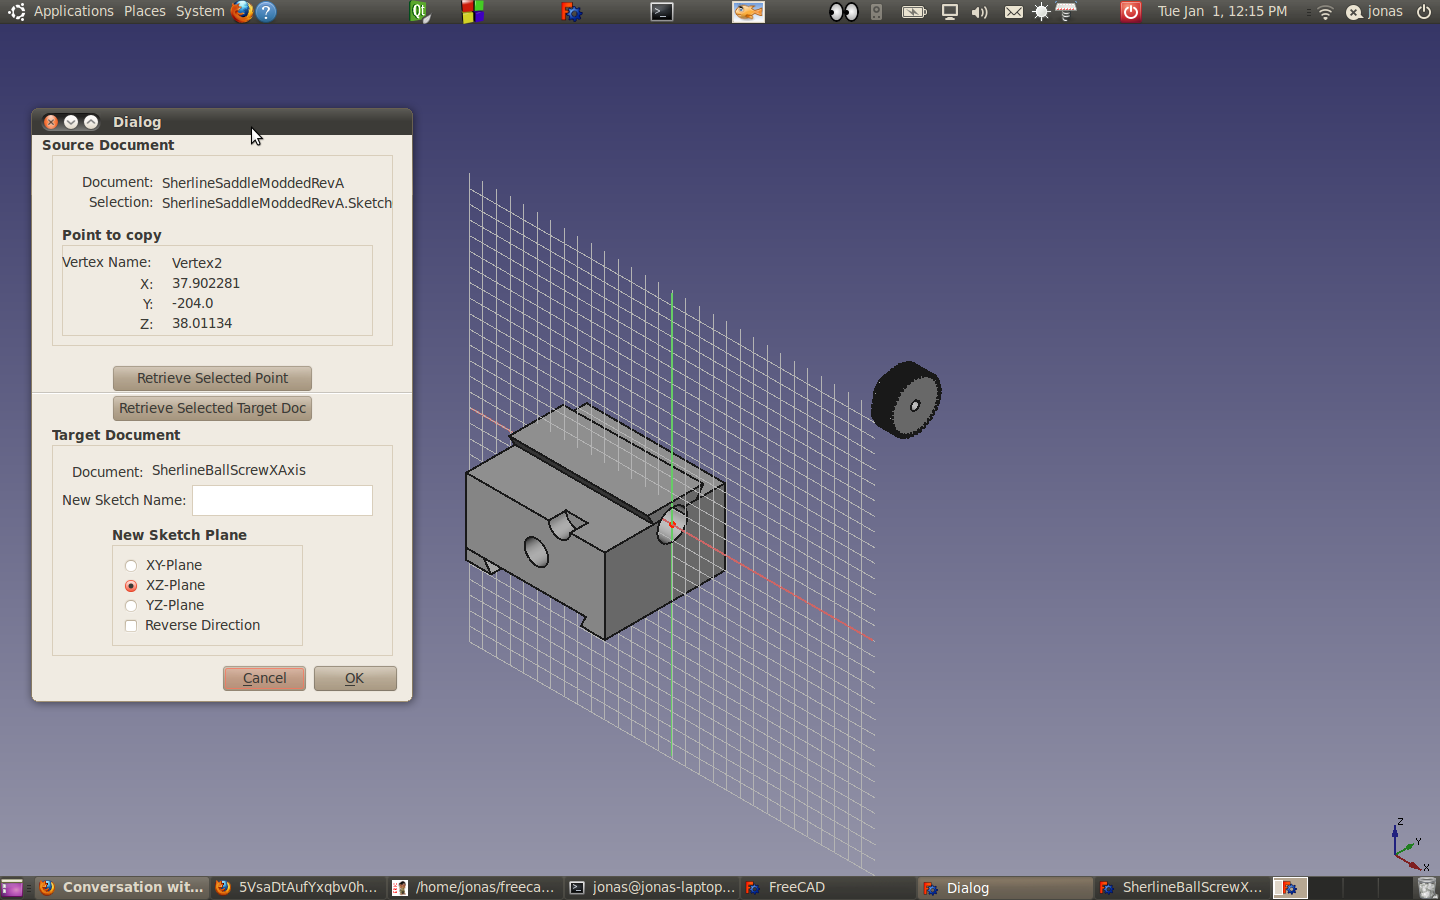The width and height of the screenshot is (1440, 900).
Task: Enable the Reverse Direction checkbox
Action: click(131, 625)
